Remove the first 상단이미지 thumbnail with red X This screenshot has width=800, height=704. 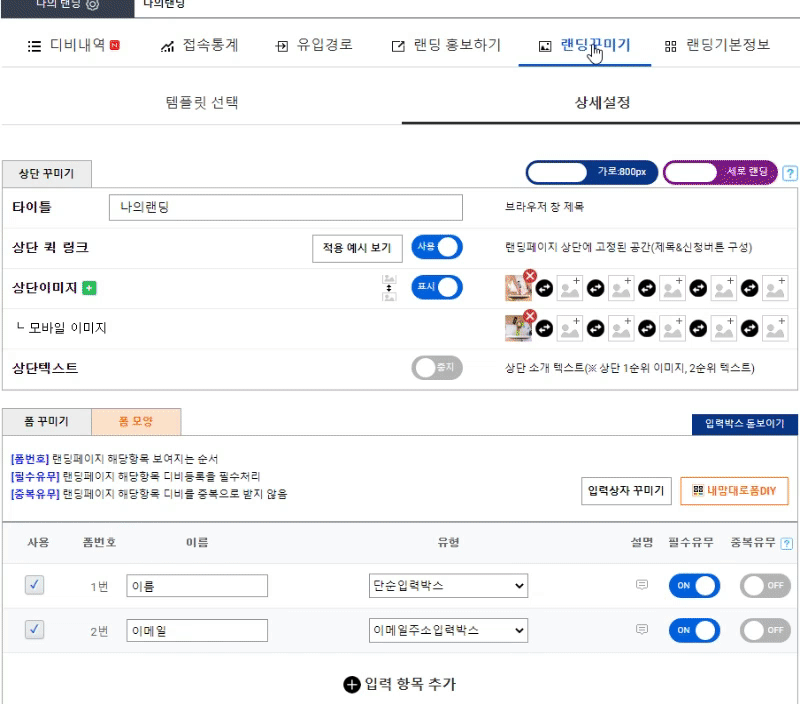coord(530,277)
